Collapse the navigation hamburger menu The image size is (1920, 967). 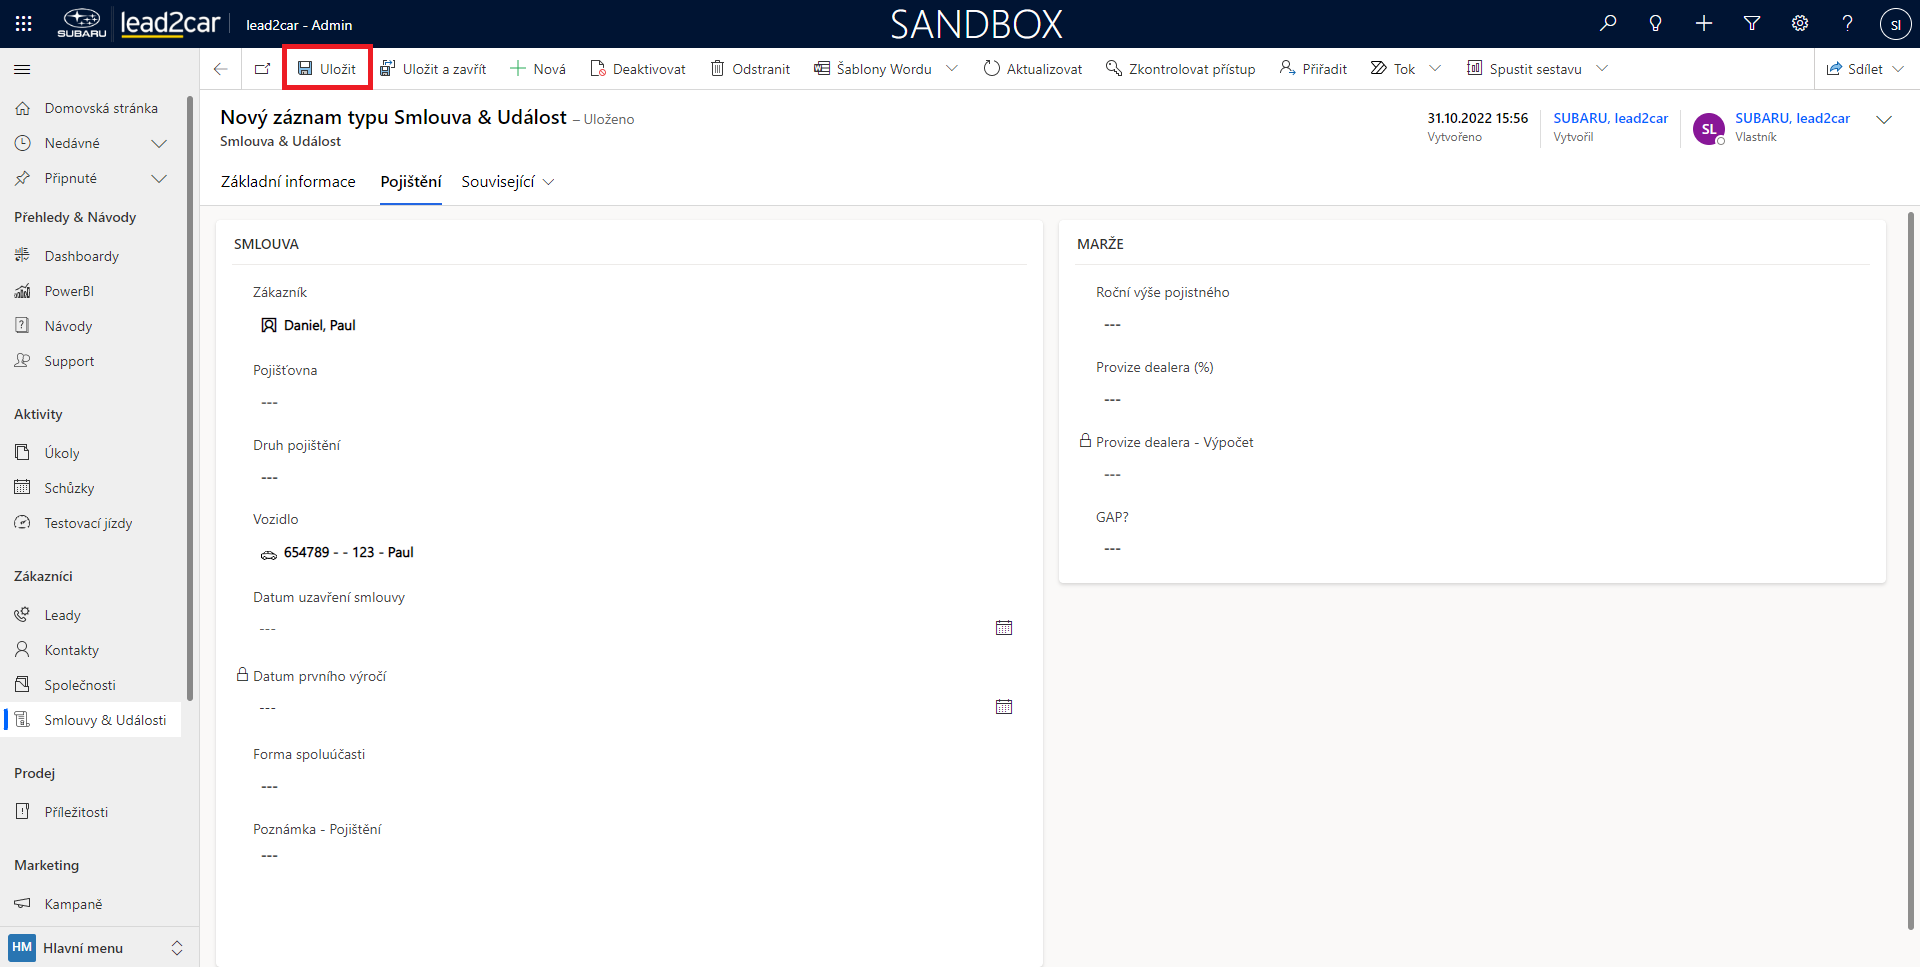22,69
